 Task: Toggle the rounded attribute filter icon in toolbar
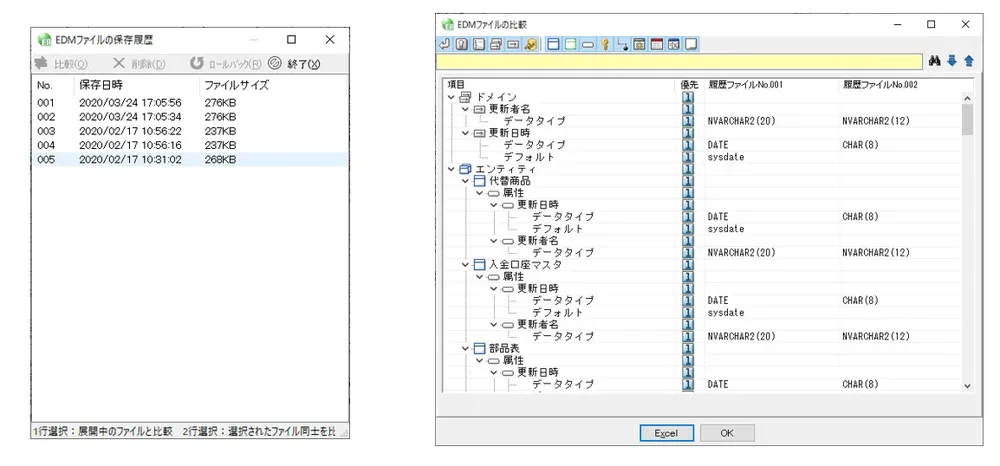(x=588, y=44)
